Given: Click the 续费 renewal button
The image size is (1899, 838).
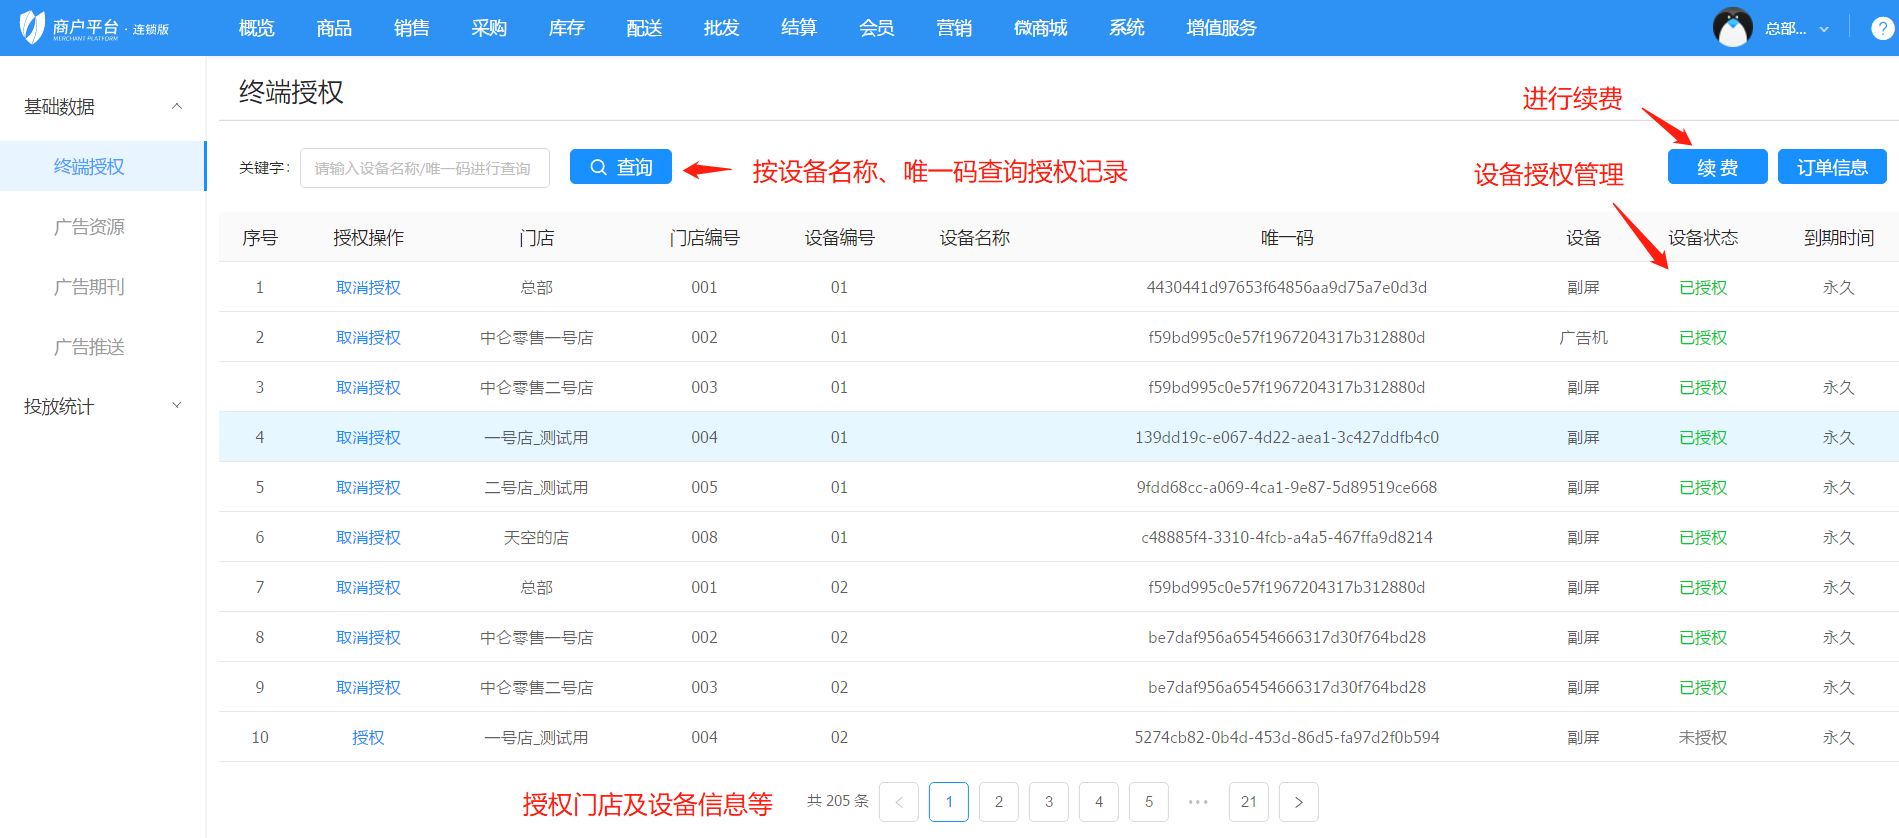Looking at the screenshot, I should 1717,167.
